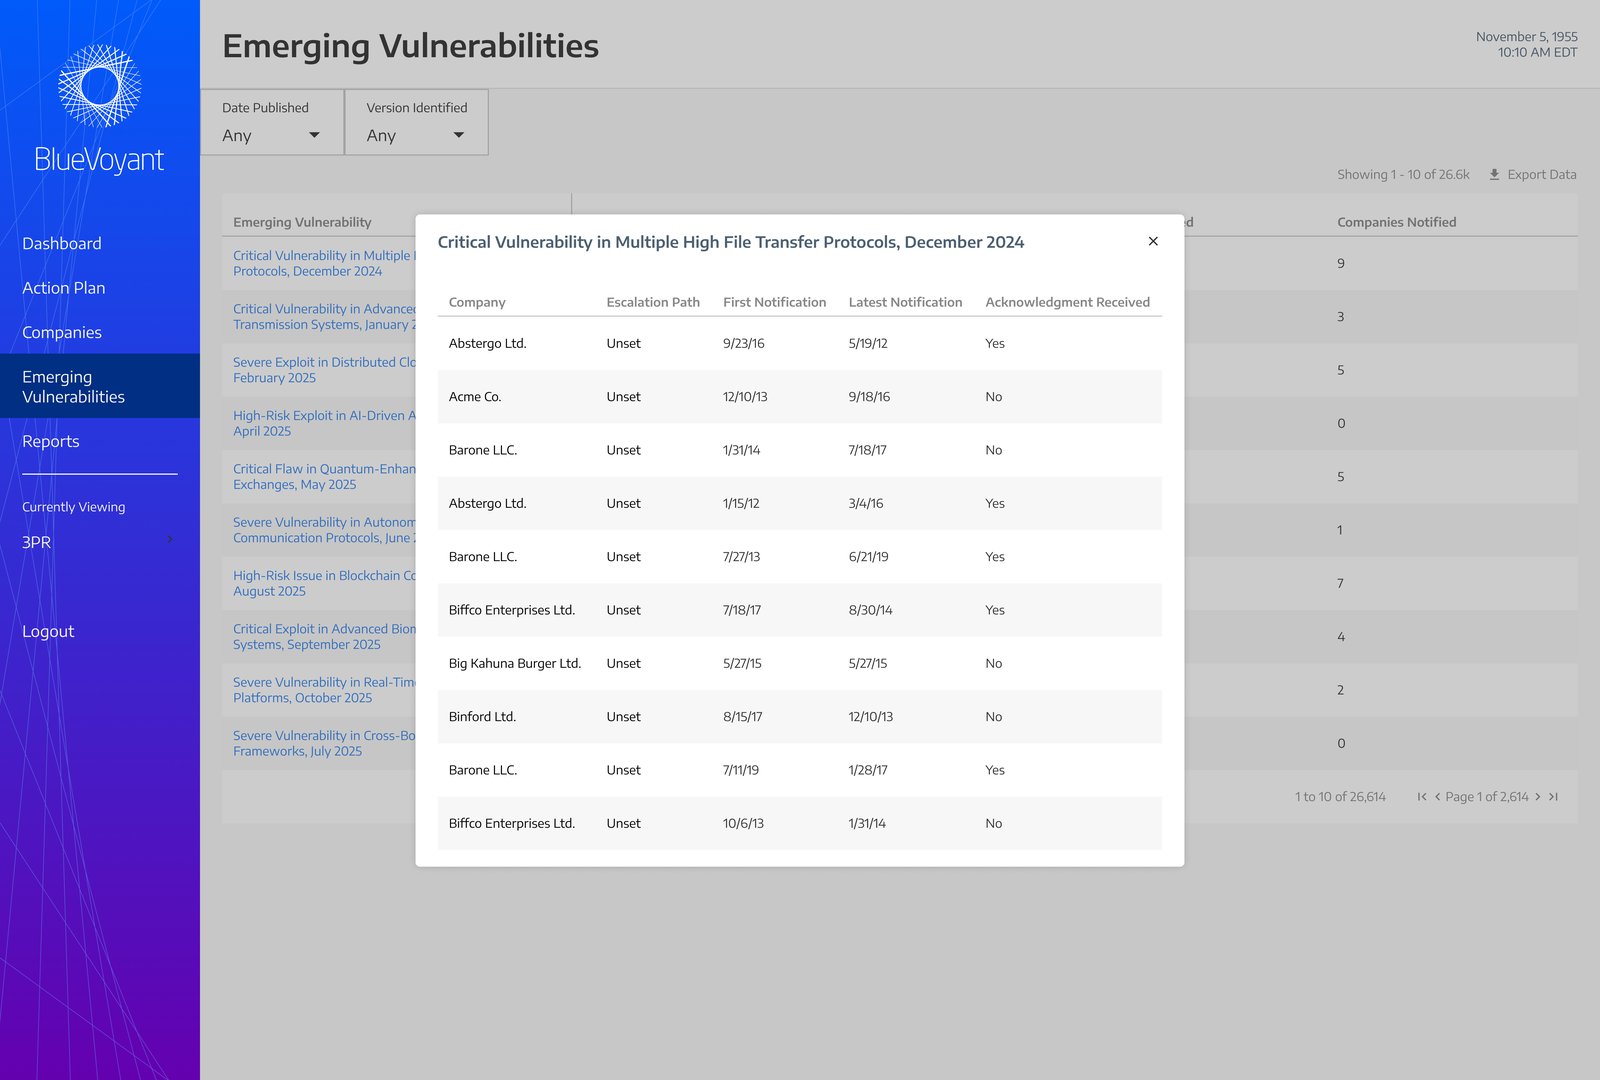This screenshot has height=1080, width=1600.
Task: Open Severe Exploit in Distributed, February 2025 link
Action: coord(324,370)
